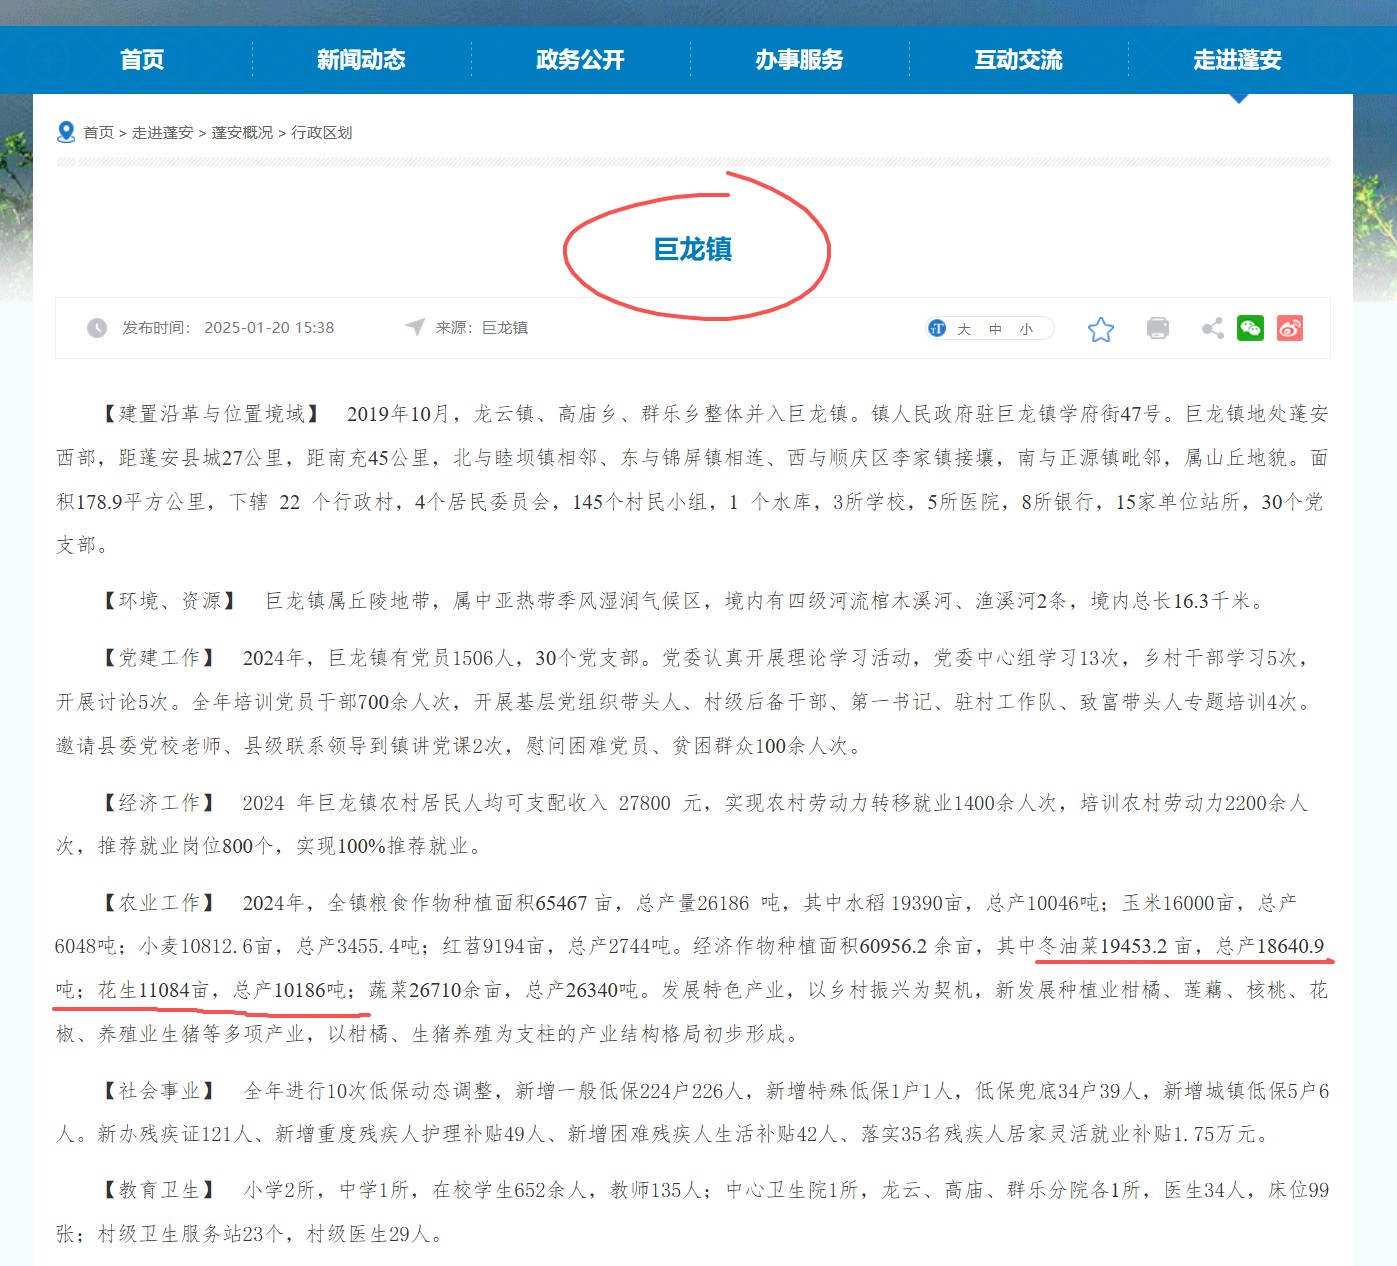1397x1266 pixels.
Task: Click the 行政区划 breadcrumb link
Action: tap(321, 133)
